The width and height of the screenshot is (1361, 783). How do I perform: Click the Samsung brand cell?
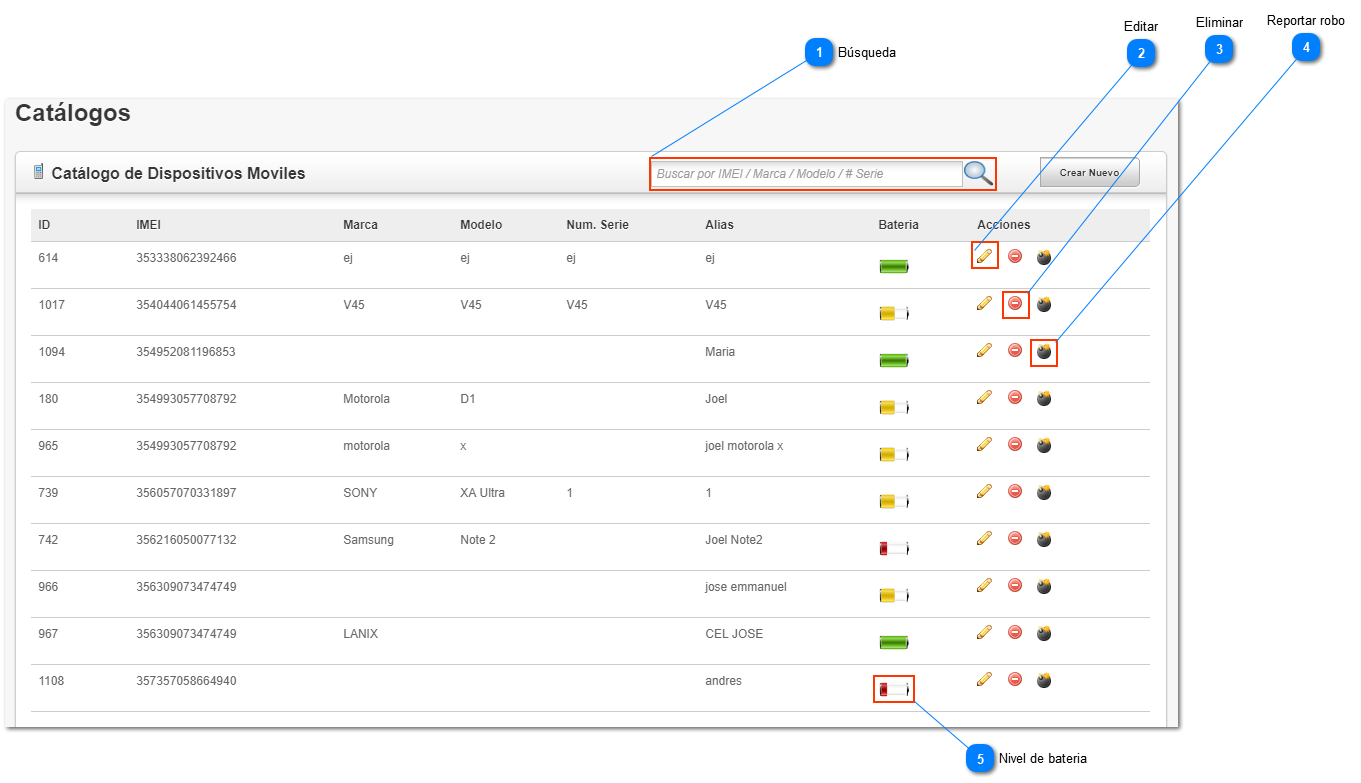pyautogui.click(x=368, y=539)
